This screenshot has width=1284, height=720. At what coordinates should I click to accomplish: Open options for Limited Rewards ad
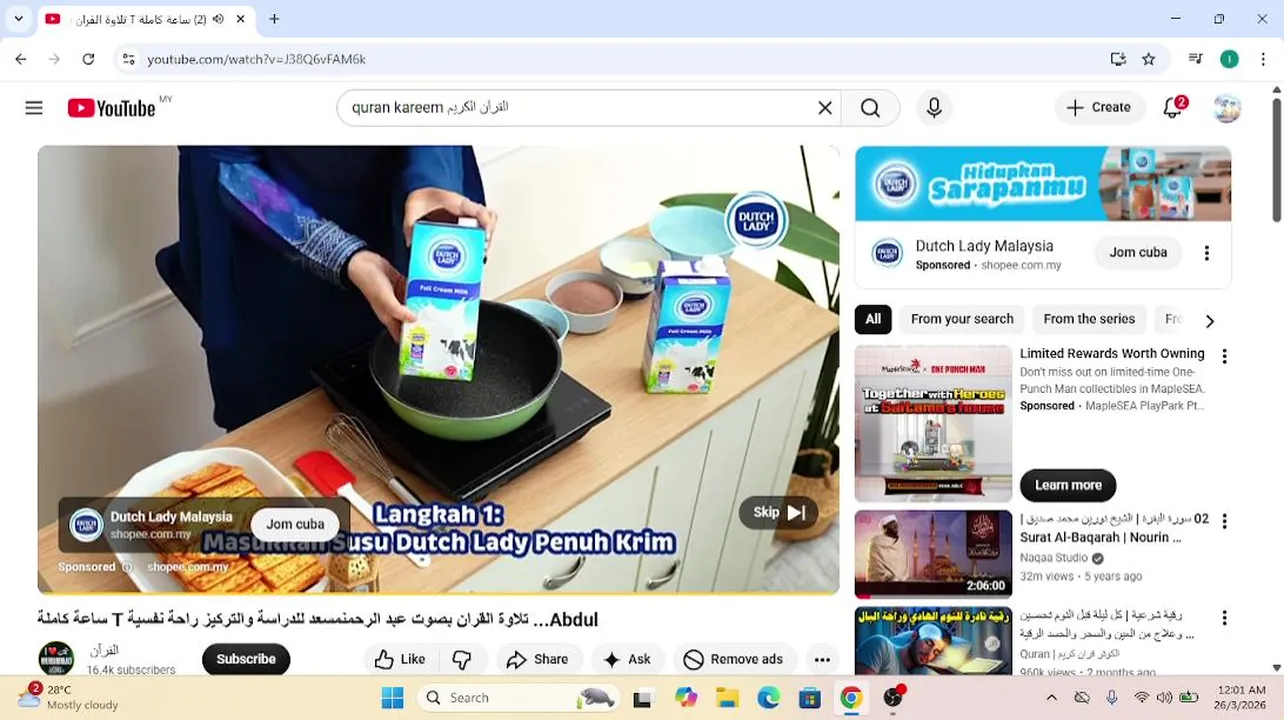click(1224, 356)
